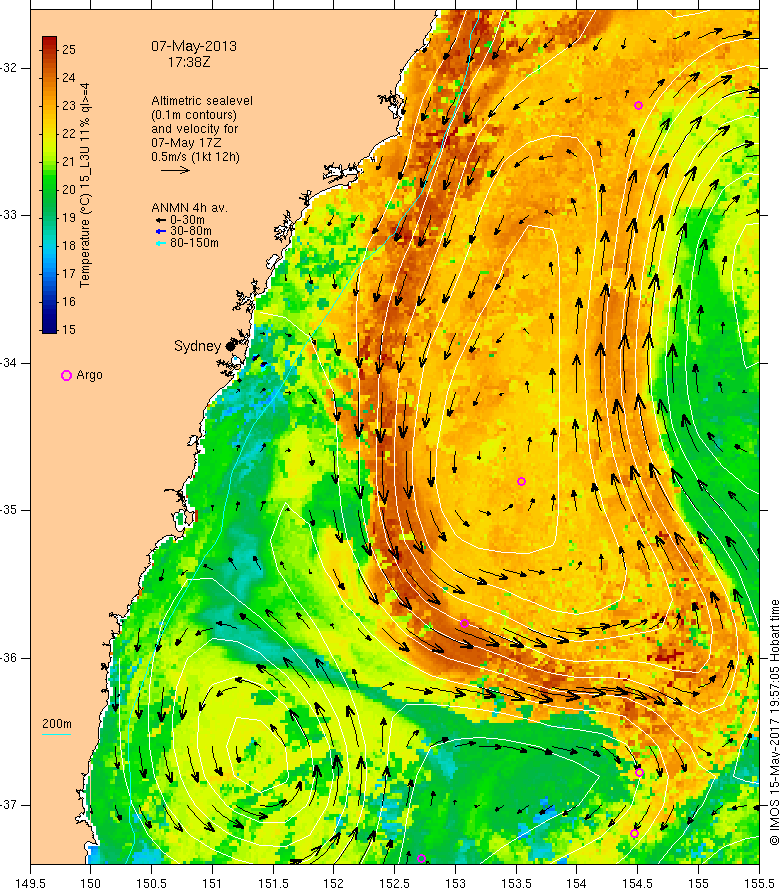Click the 18 value on the color bar
This screenshot has height=890, width=780.
click(69, 245)
